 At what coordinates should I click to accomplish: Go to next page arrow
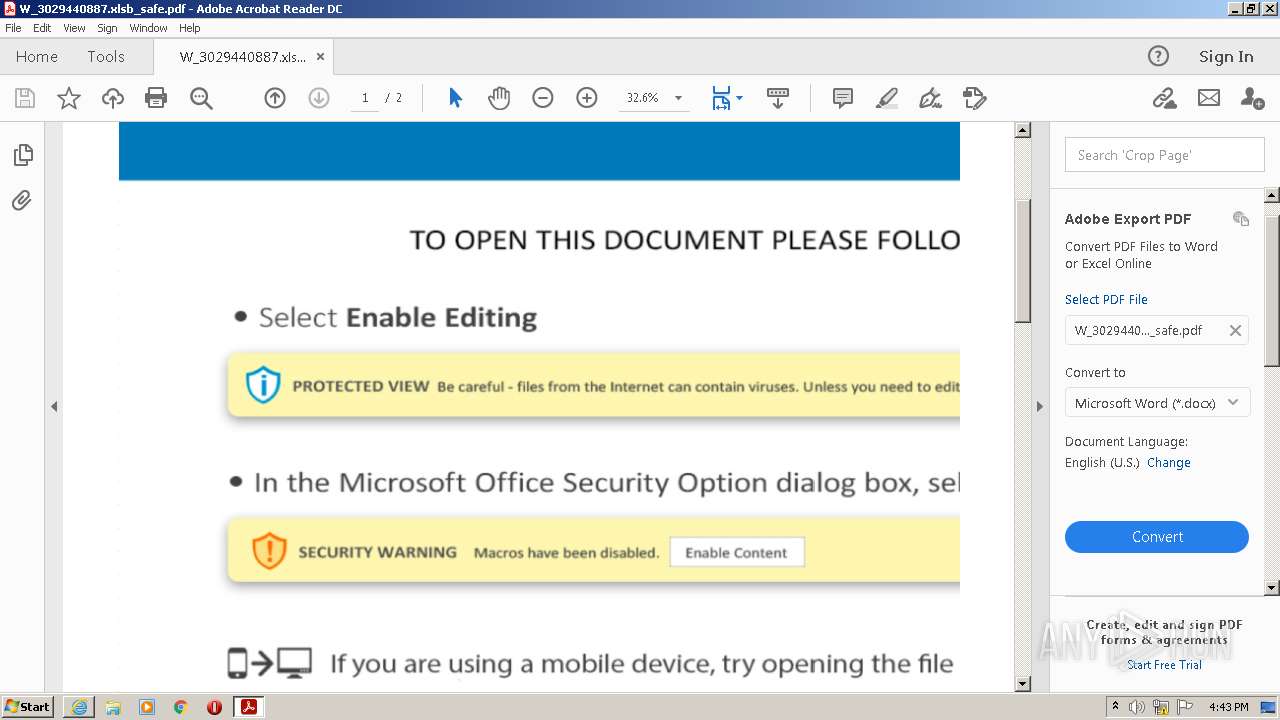(319, 98)
